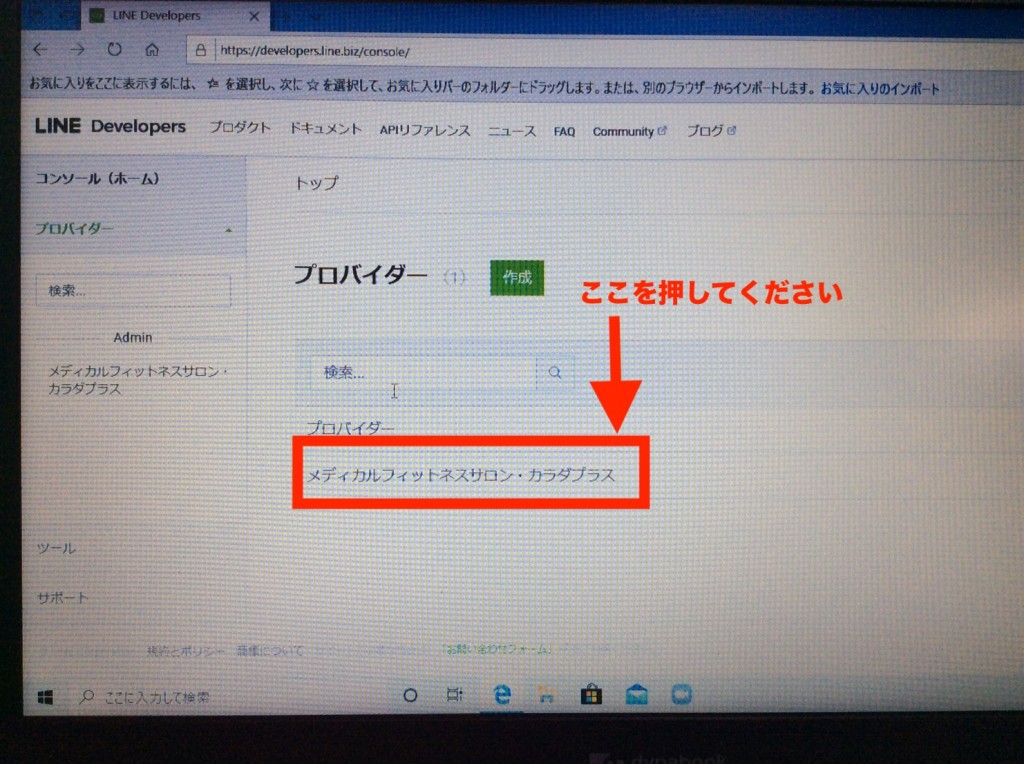Image resolution: width=1024 pixels, height=764 pixels.
Task: Open provider メディカルフィットネスサロン・カラダプラス in the main list
Action: tap(461, 475)
